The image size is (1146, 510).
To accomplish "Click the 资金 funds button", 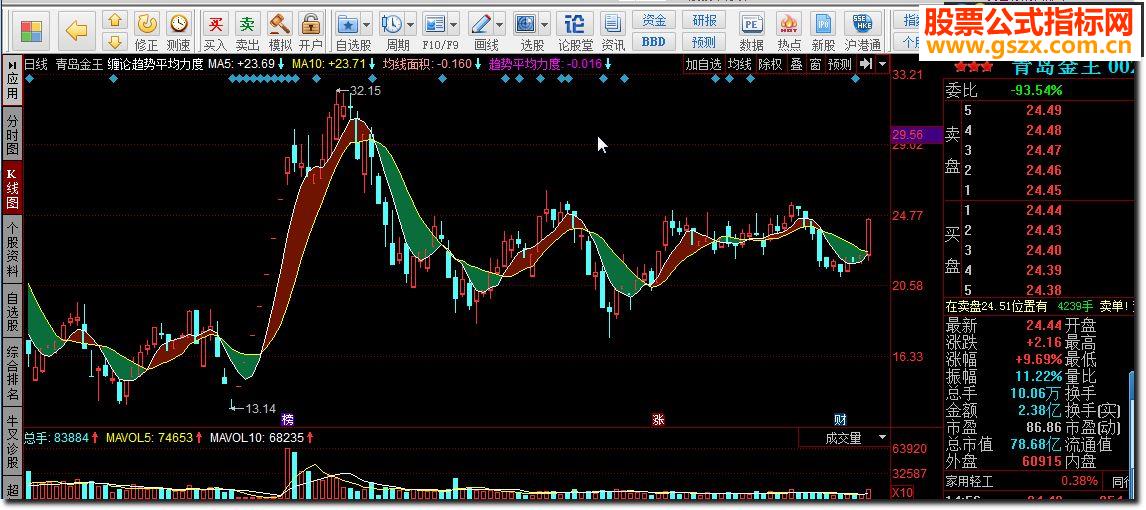I will pos(654,20).
